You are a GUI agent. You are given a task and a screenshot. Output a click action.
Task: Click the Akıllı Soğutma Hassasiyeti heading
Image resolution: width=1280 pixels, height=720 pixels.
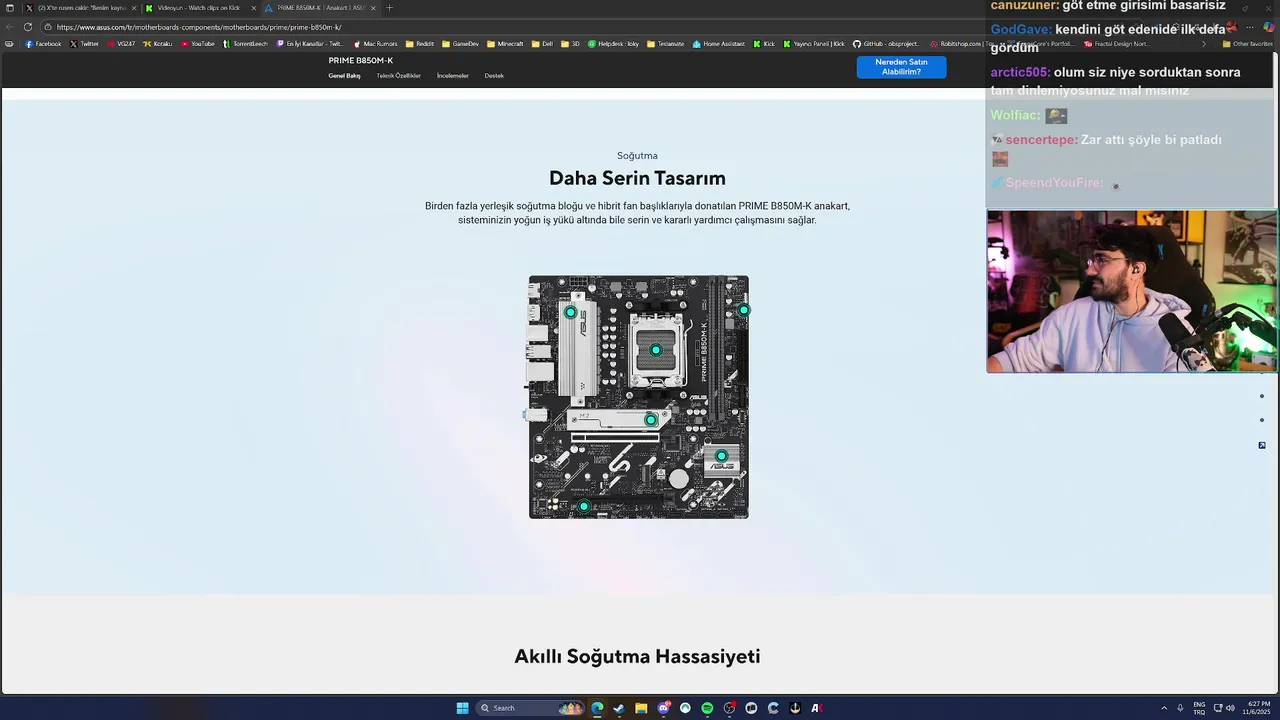pyautogui.click(x=637, y=656)
